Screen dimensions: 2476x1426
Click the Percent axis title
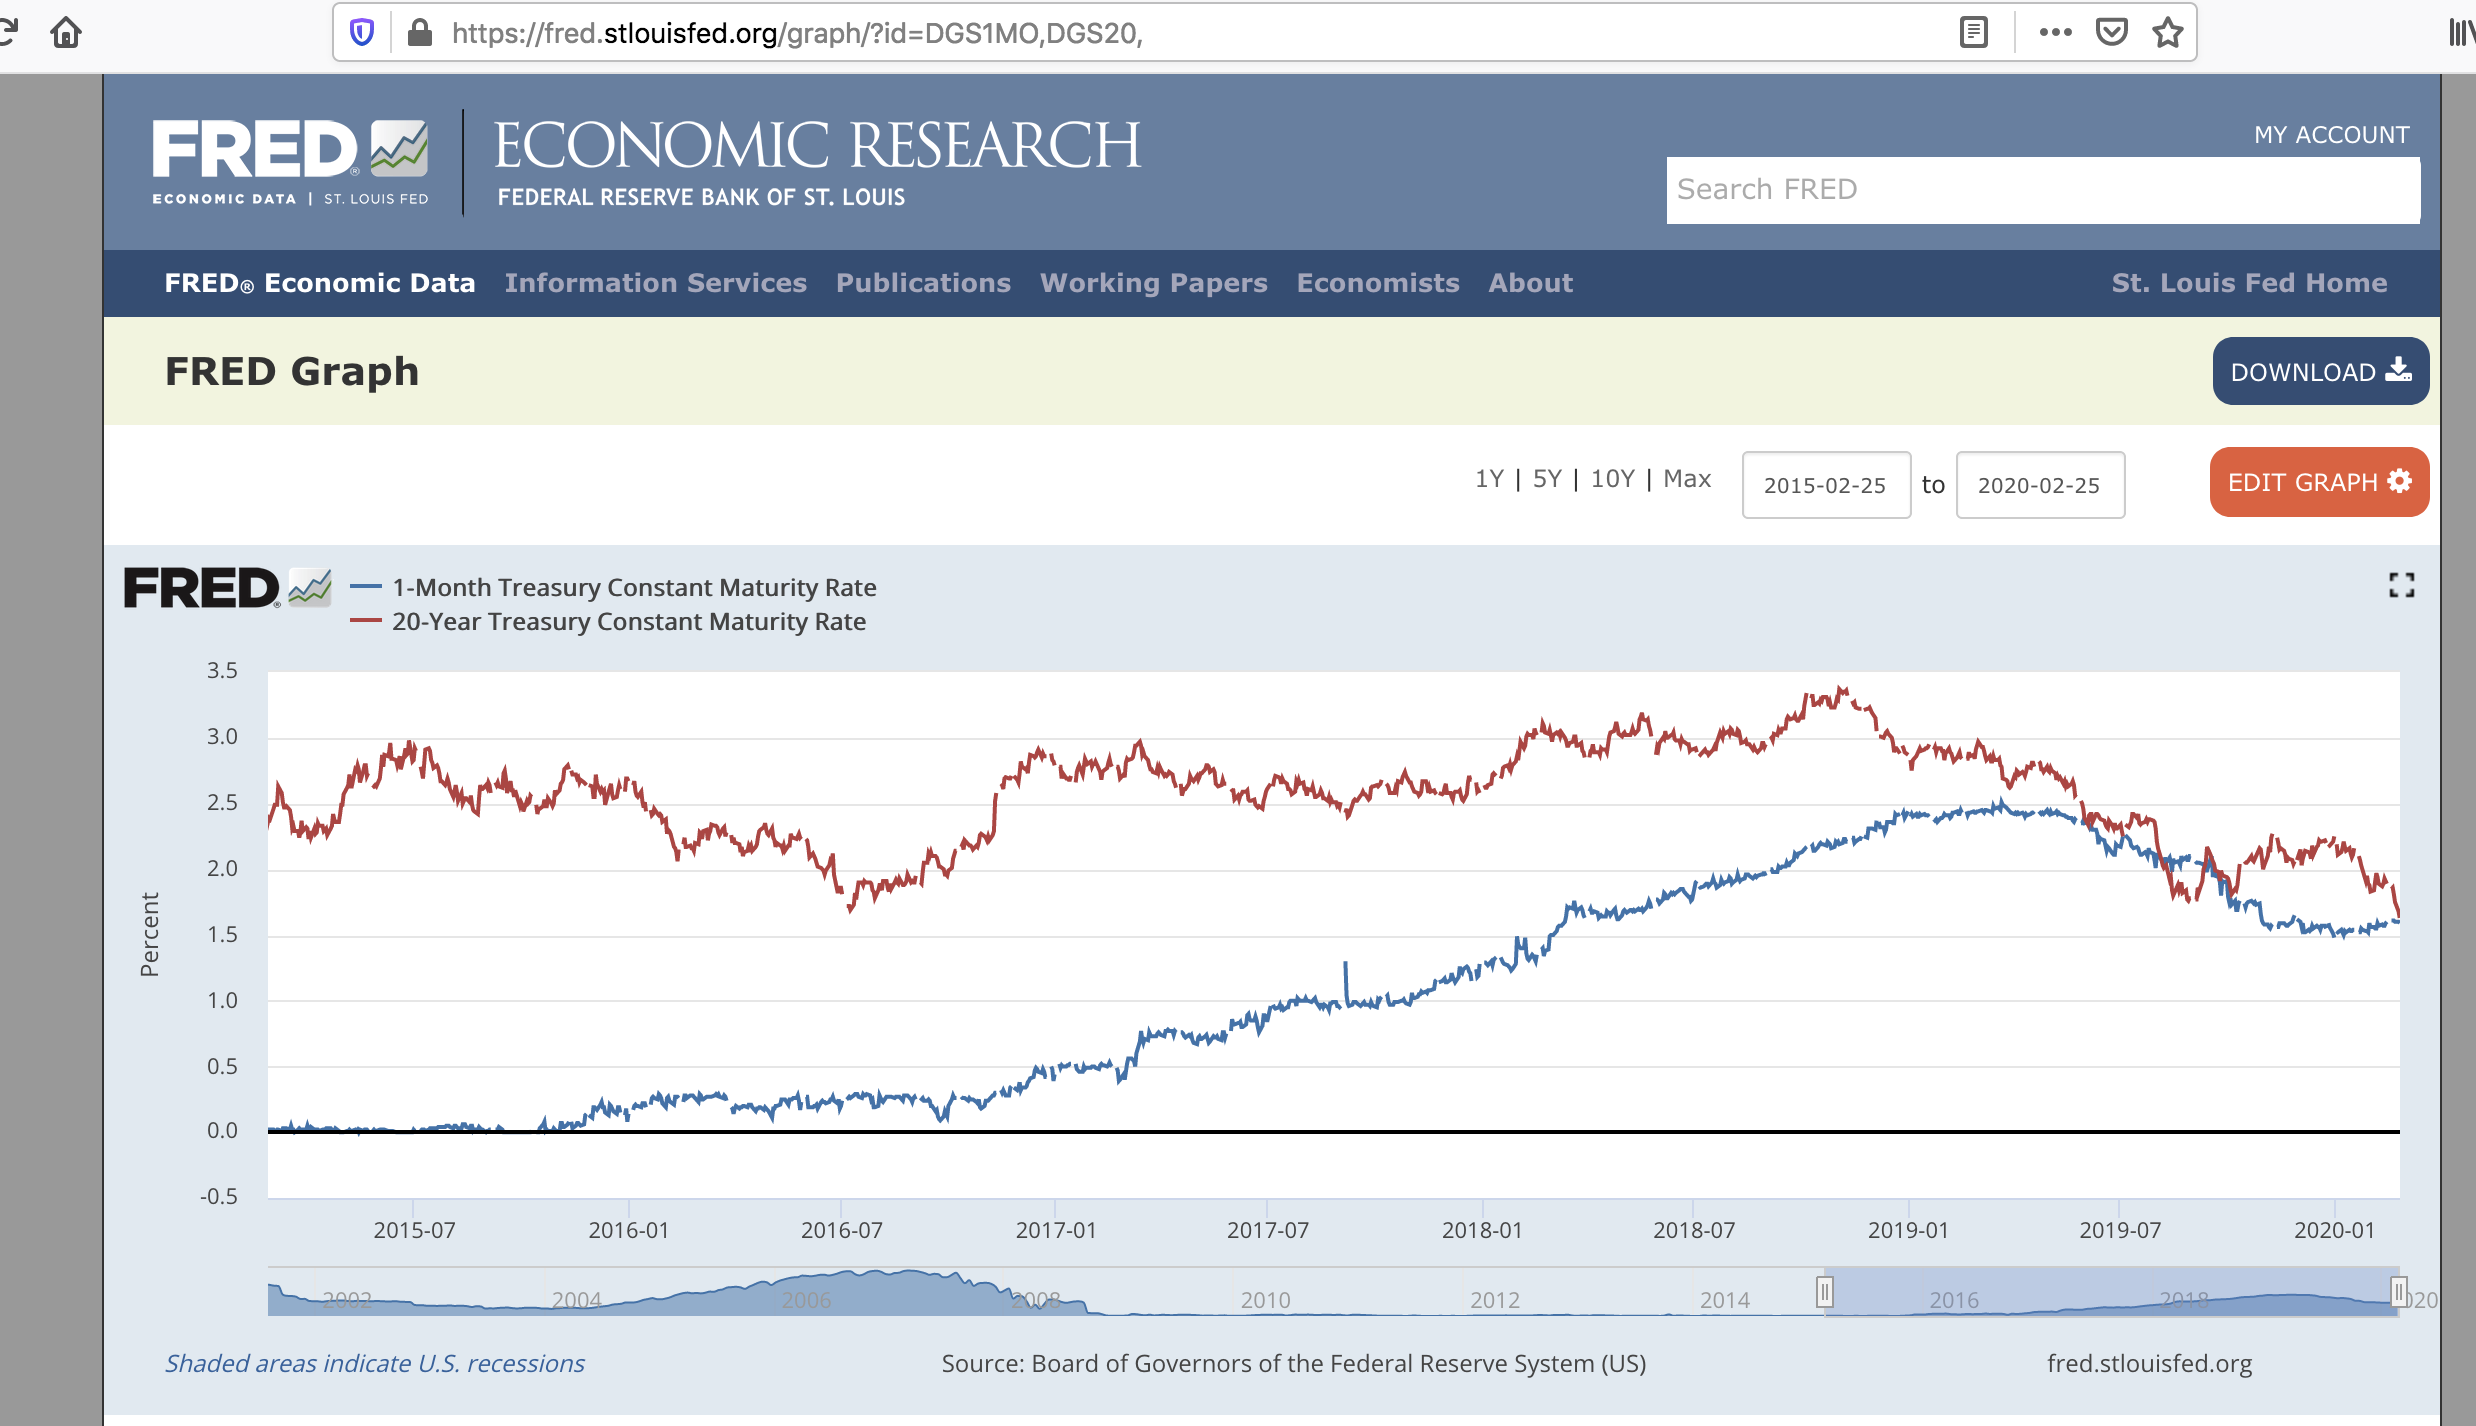[x=150, y=934]
